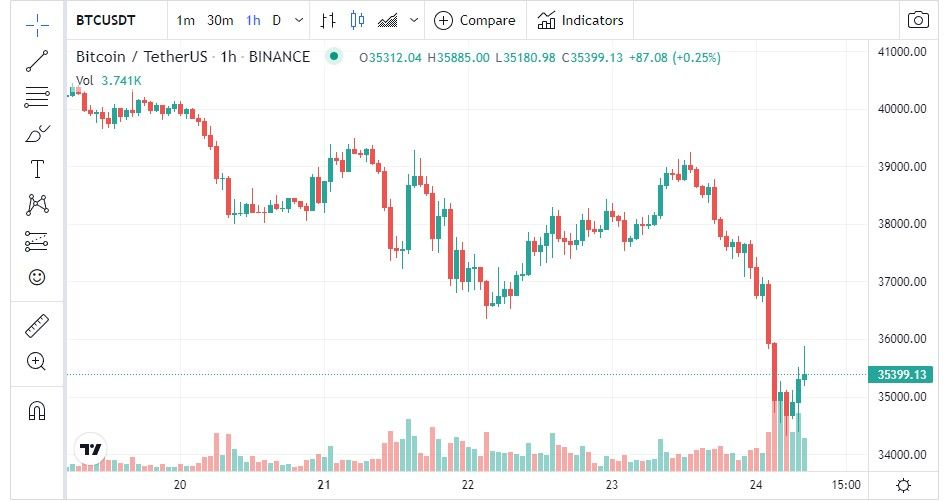Expand the time interval dropdown arrow
Screen dimensions: 948x501
[299, 21]
